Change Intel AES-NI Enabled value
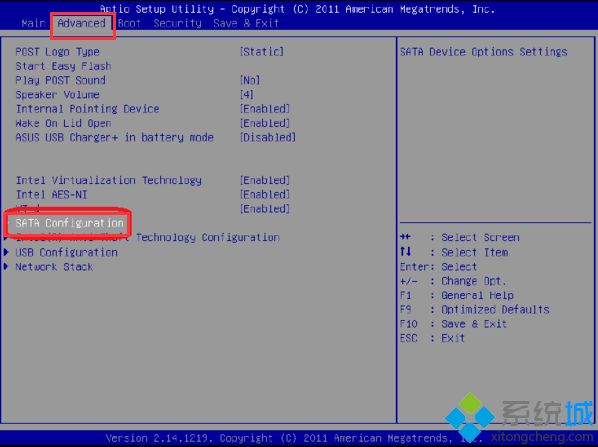This screenshot has height=447, width=598. click(265, 195)
